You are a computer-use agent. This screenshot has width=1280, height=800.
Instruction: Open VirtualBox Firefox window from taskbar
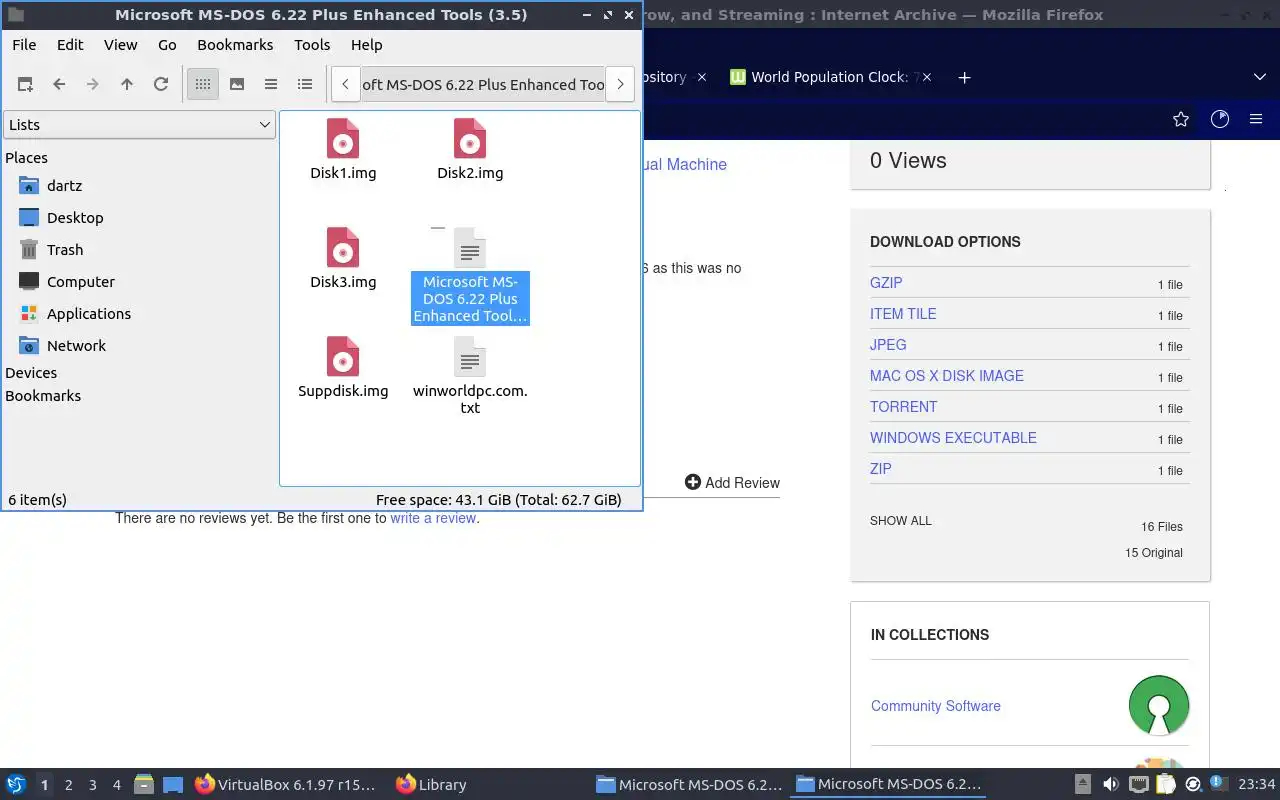point(285,785)
